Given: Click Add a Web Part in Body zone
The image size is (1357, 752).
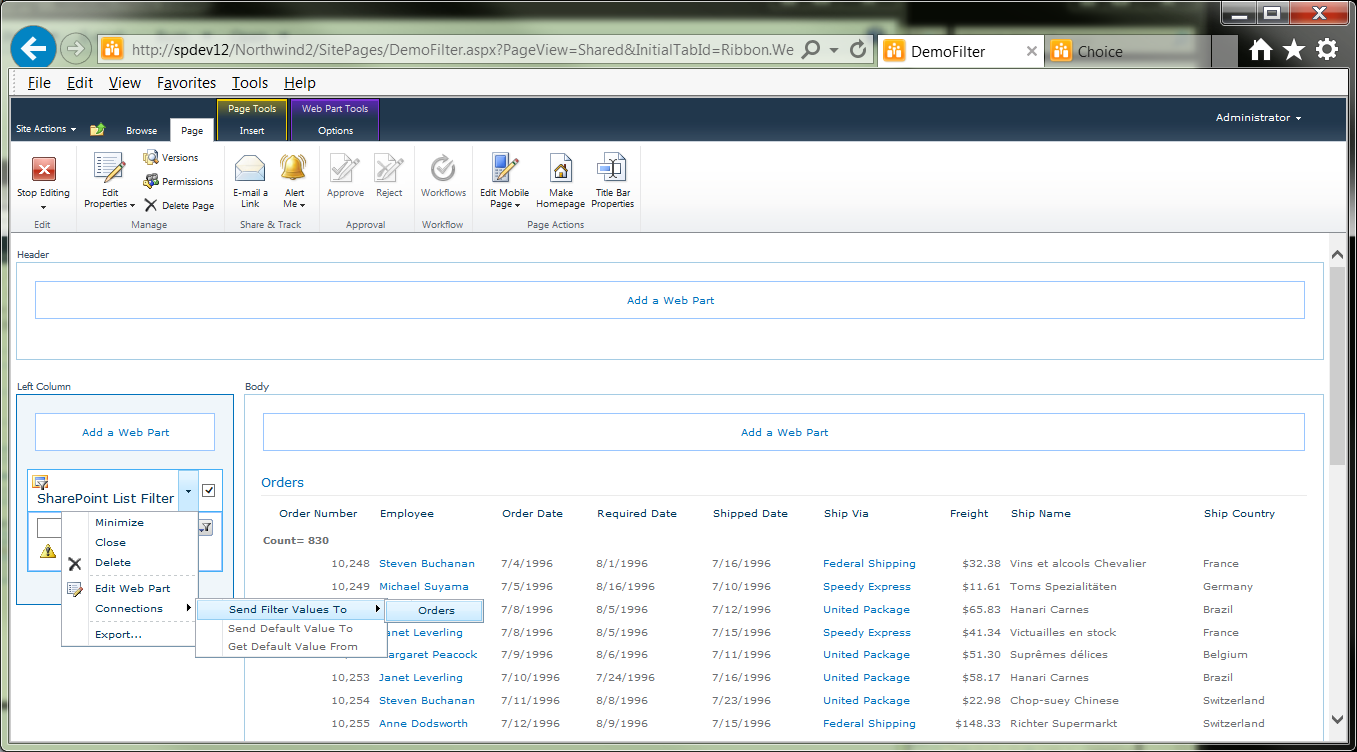Looking at the screenshot, I should tap(784, 432).
